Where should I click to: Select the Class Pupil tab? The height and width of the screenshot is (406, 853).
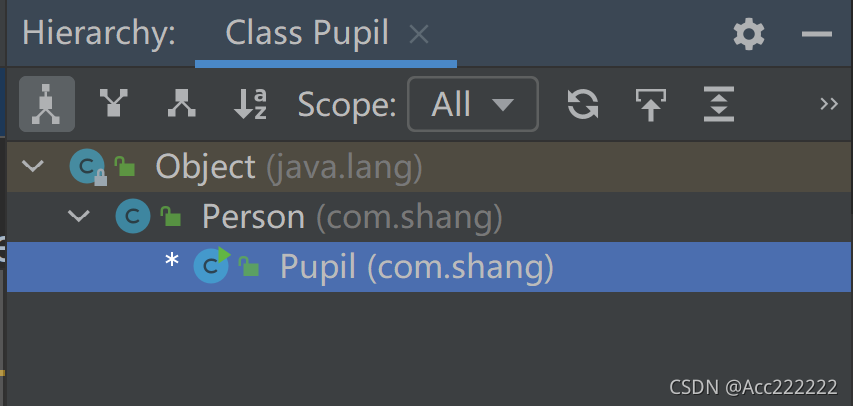tap(307, 34)
